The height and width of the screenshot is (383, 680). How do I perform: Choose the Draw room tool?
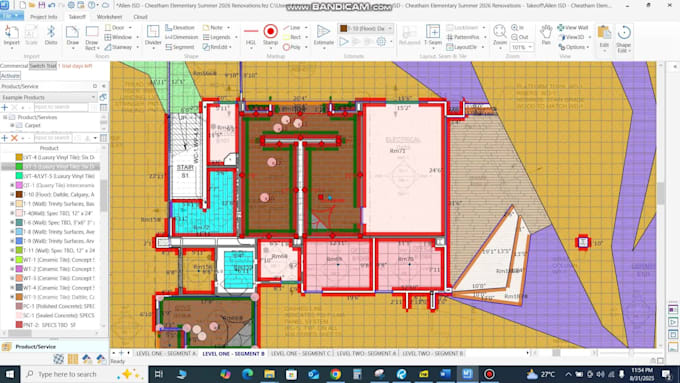click(72, 36)
